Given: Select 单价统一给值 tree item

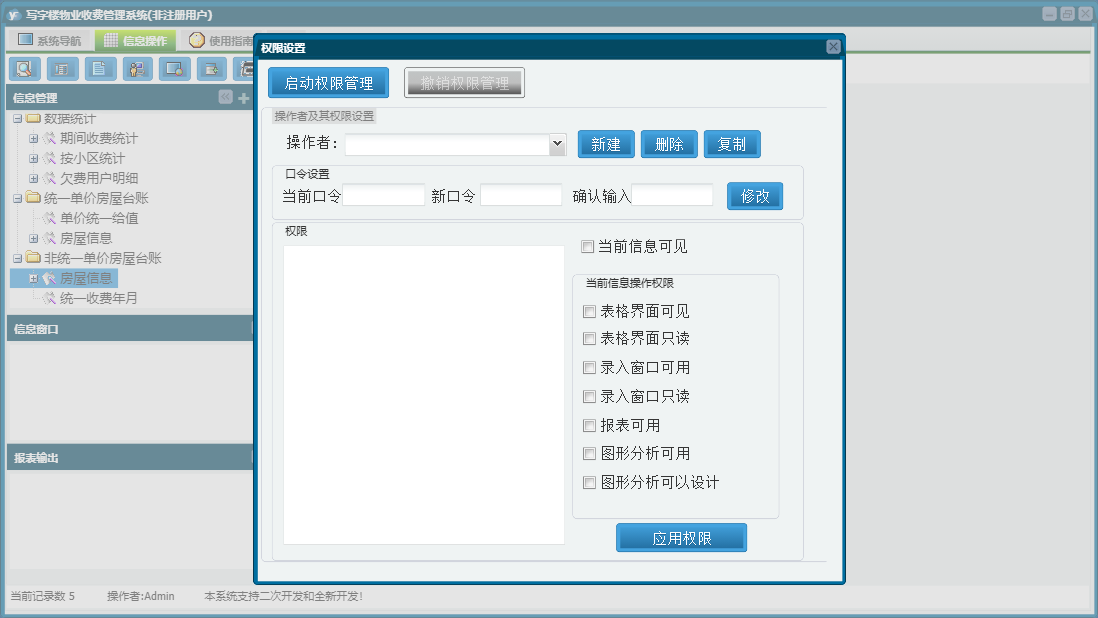Looking at the screenshot, I should (x=99, y=218).
